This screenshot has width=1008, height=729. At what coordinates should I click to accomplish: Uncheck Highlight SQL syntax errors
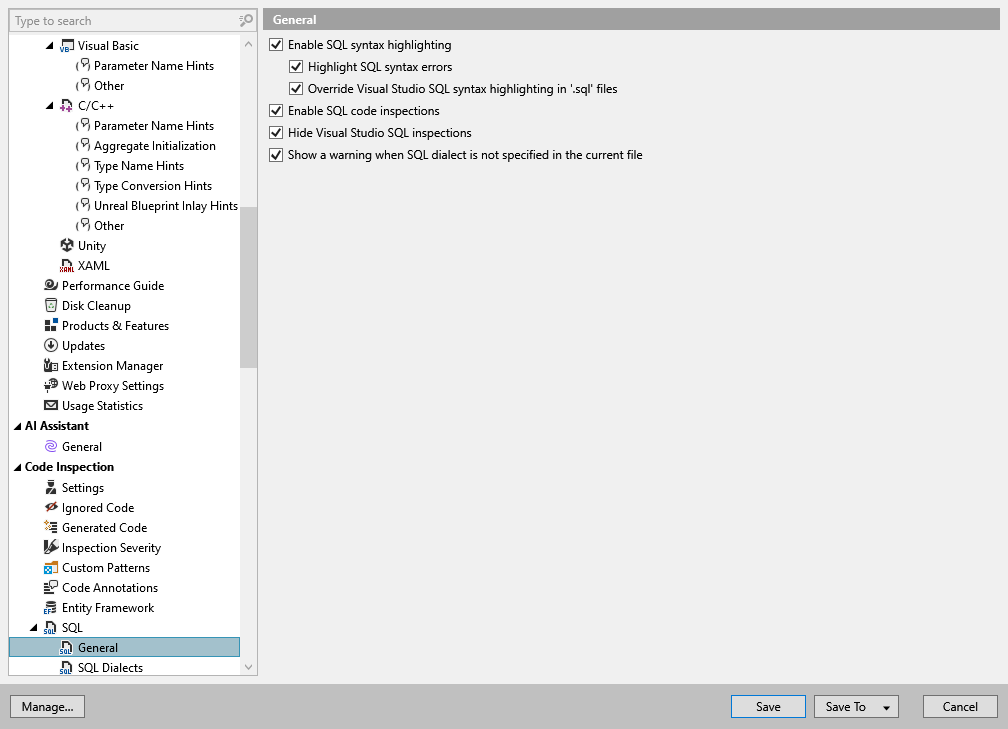pyautogui.click(x=296, y=66)
